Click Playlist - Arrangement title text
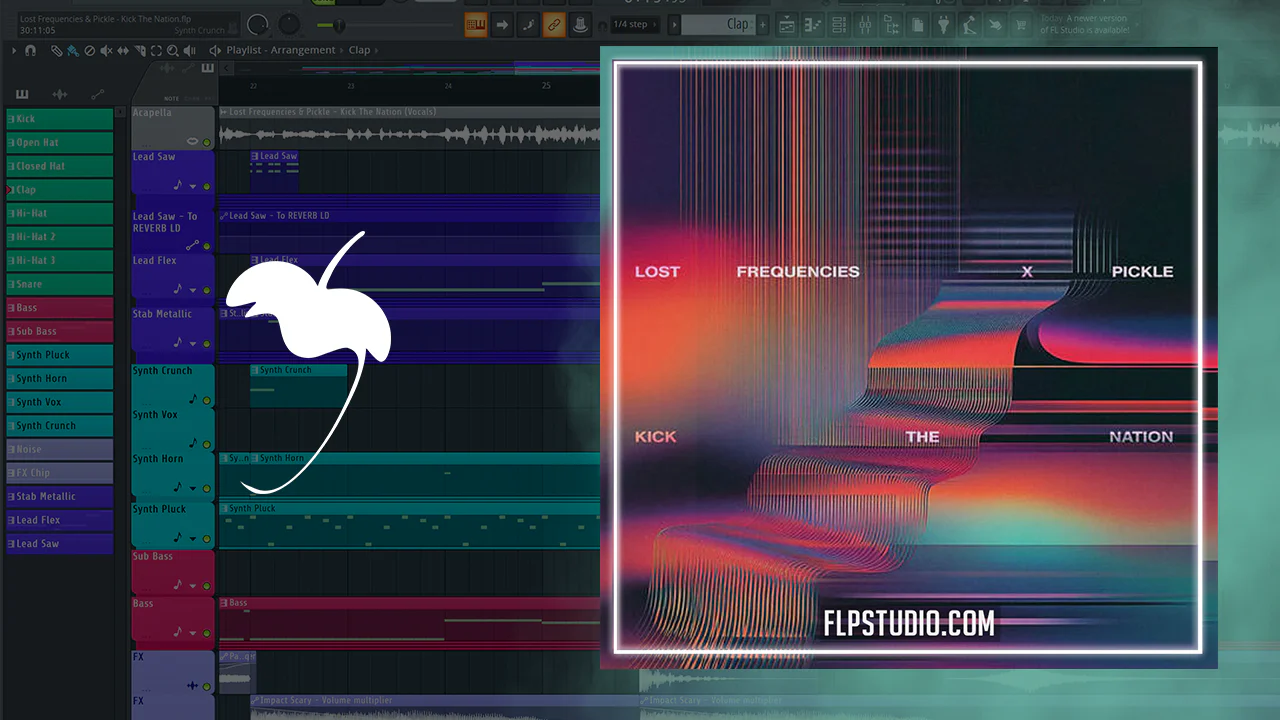Viewport: 1280px width, 720px height. (281, 50)
